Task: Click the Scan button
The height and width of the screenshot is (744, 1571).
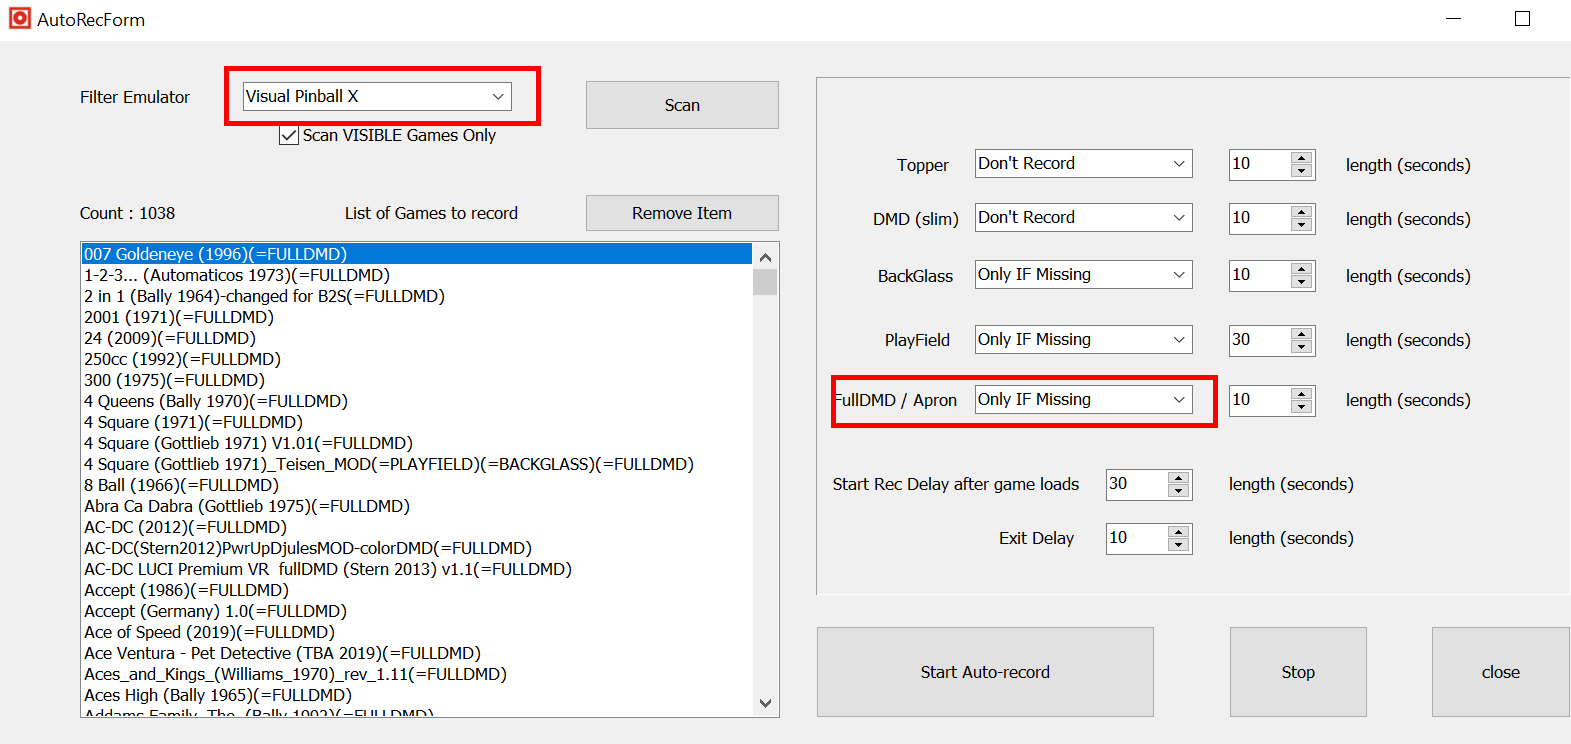Action: [682, 105]
